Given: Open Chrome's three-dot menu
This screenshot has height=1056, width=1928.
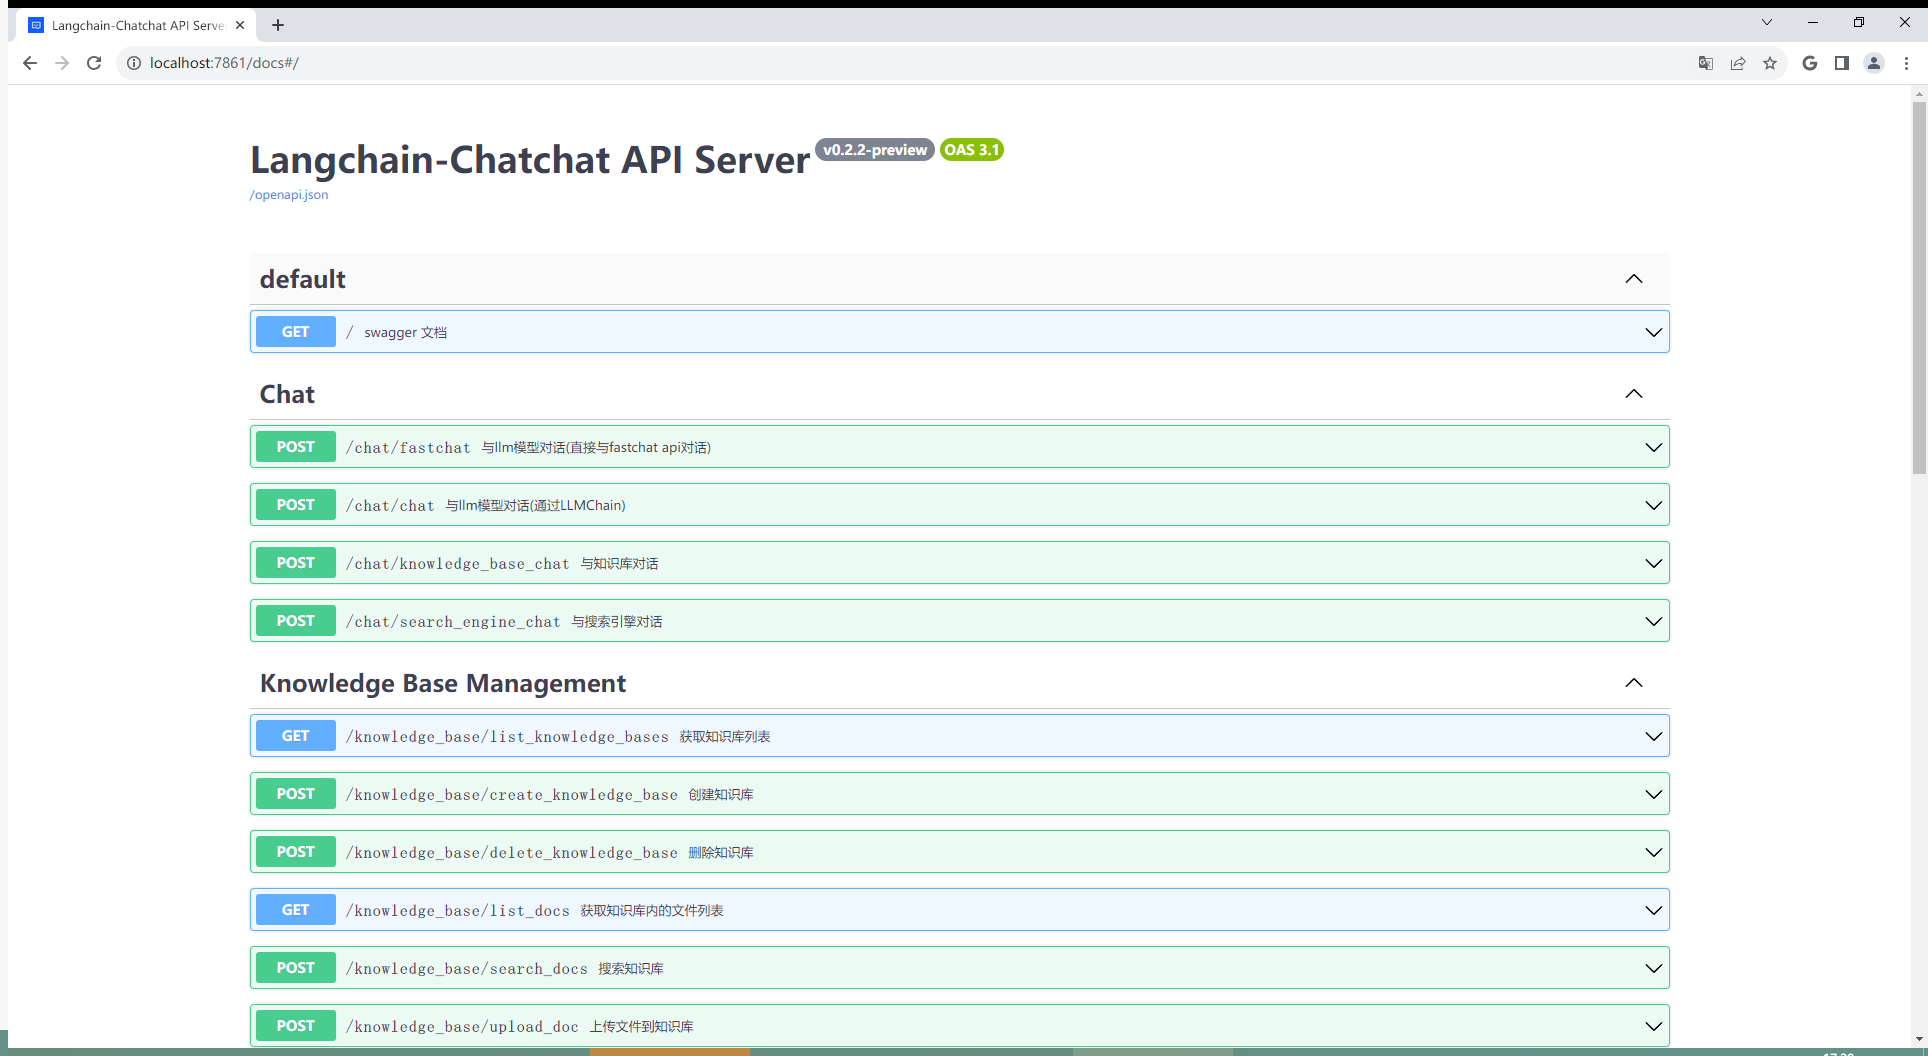Looking at the screenshot, I should (x=1906, y=63).
